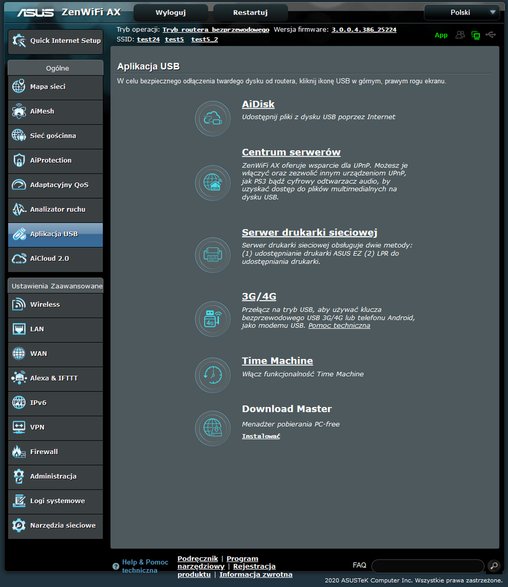Image resolution: width=508 pixels, height=587 pixels.
Task: Click the USB status icon in header
Action: pos(490,35)
